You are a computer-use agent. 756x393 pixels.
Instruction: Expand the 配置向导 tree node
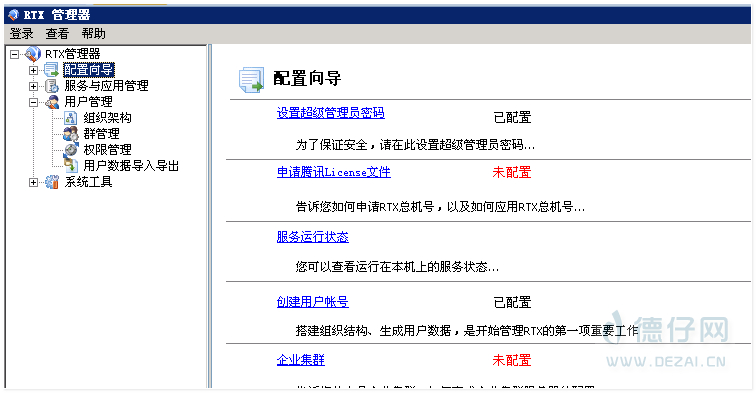click(x=33, y=70)
